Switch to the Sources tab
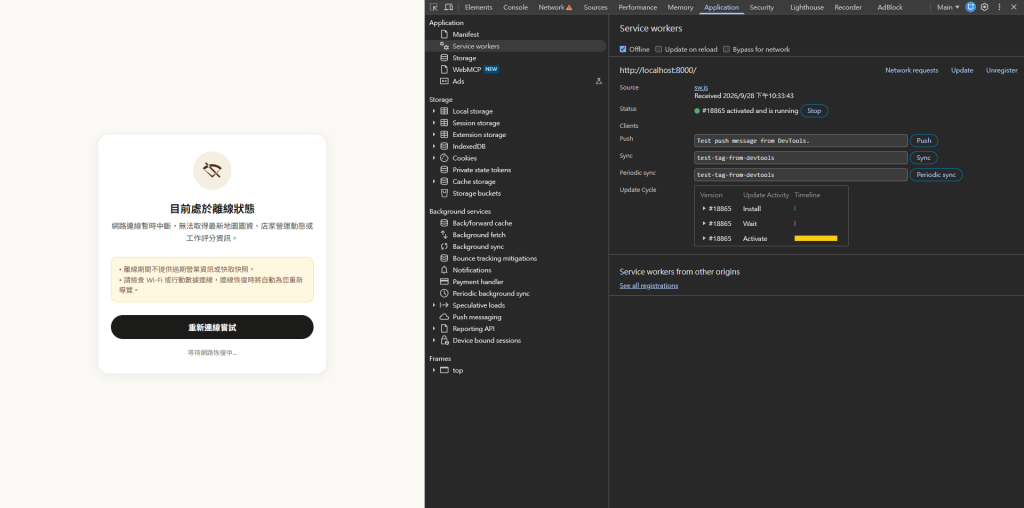Image resolution: width=1024 pixels, height=508 pixels. (x=596, y=7)
